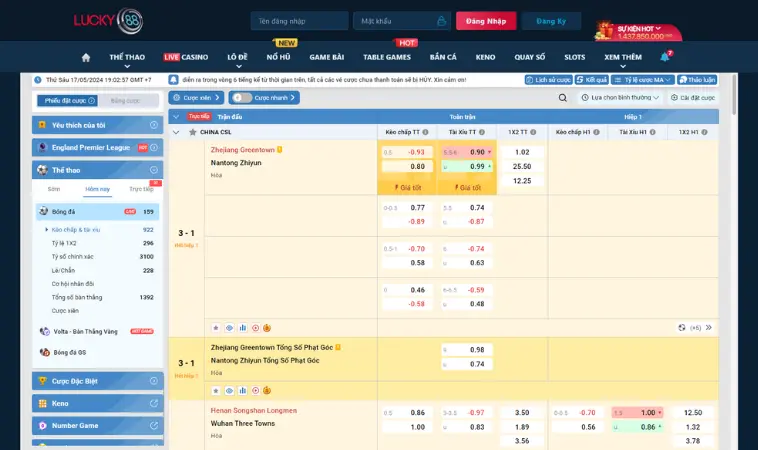Click the Tên đăng nhập username field
Image resolution: width=758 pixels, height=450 pixels.
tap(299, 21)
